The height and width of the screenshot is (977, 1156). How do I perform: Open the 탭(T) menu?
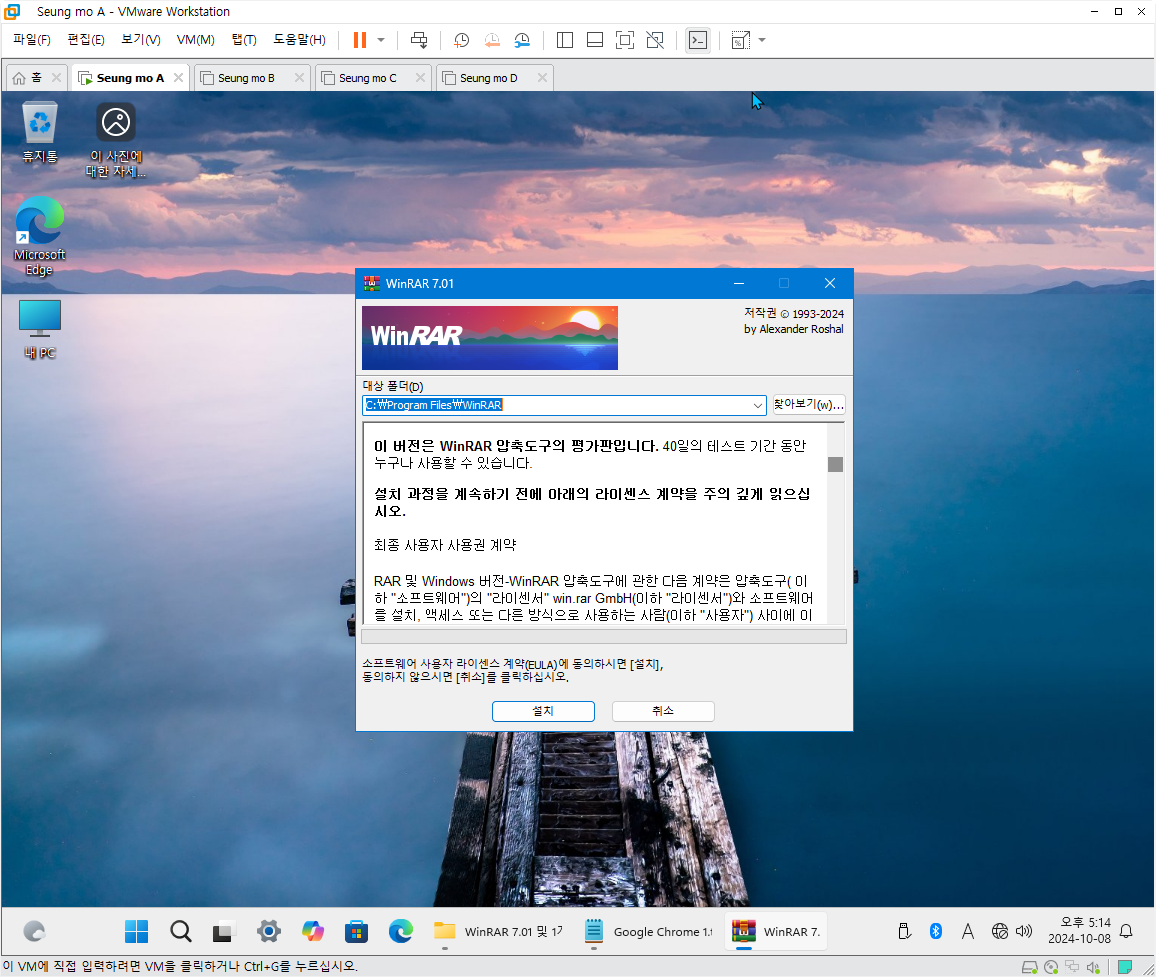click(x=244, y=40)
